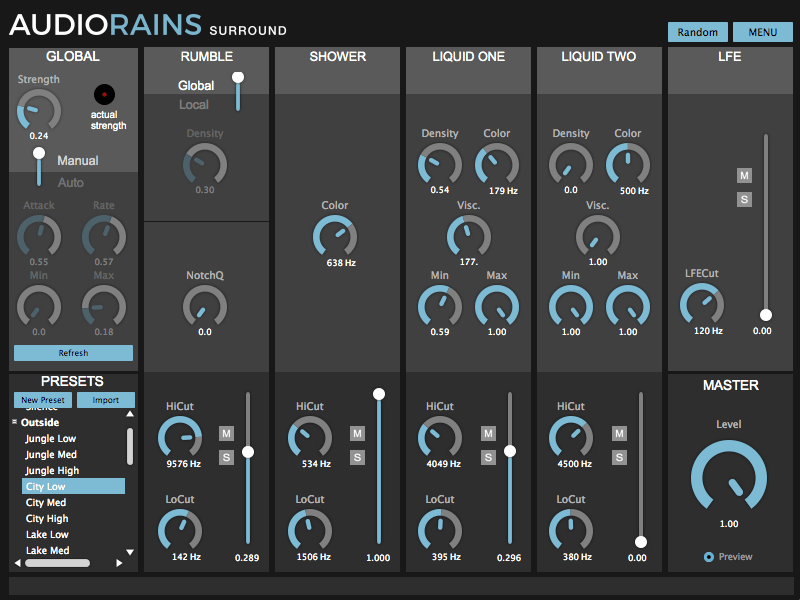Viewport: 800px width, 600px height.
Task: Select the Jungle Med preset
Action: tap(73, 455)
